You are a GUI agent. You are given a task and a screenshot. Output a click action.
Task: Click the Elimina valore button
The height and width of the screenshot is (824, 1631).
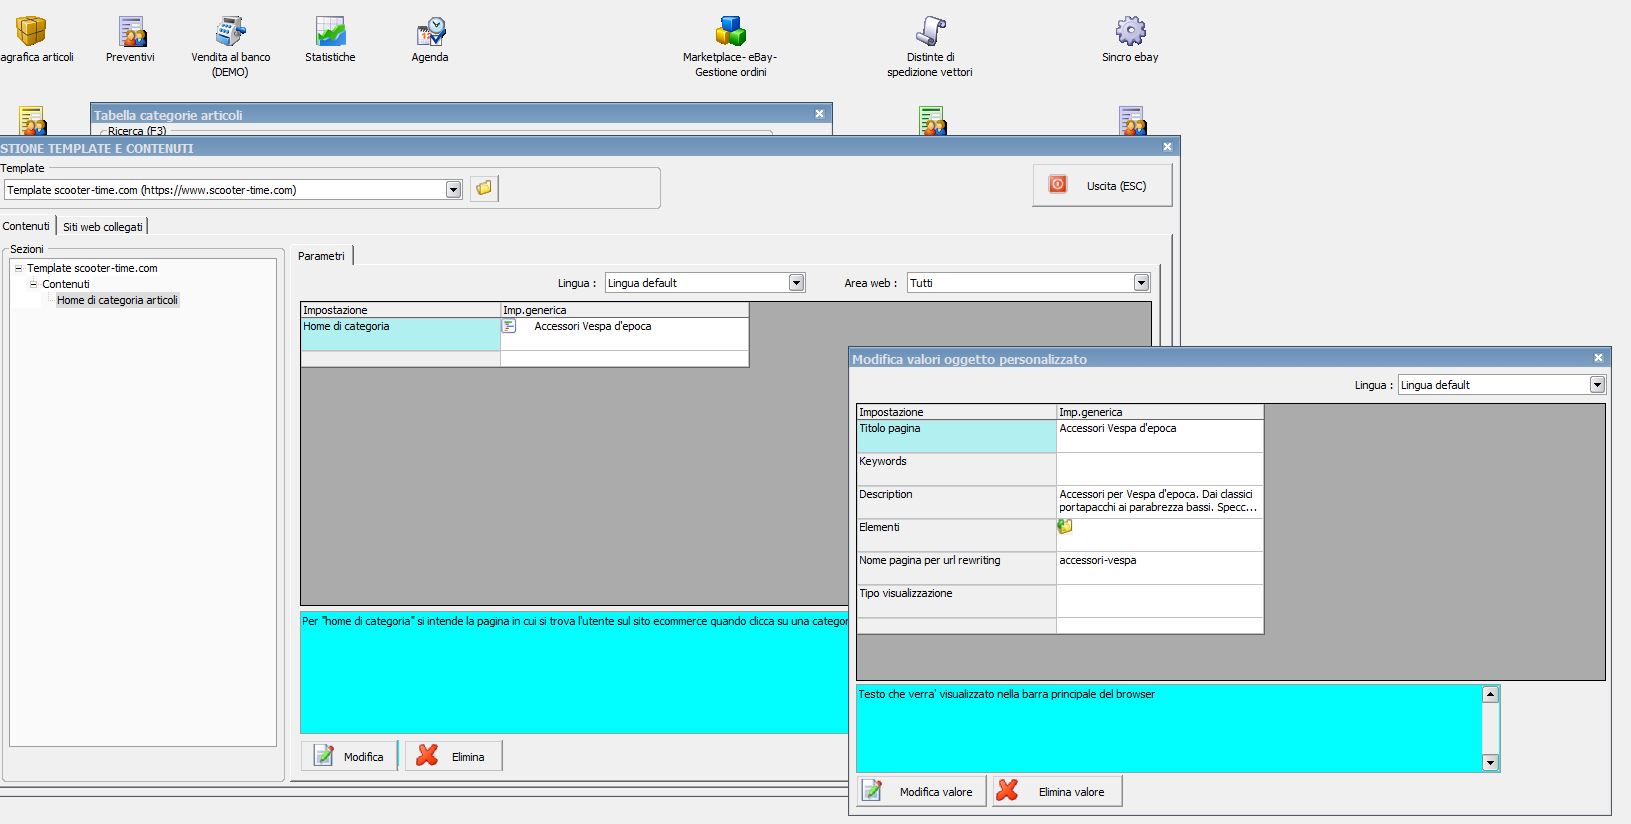[1057, 791]
